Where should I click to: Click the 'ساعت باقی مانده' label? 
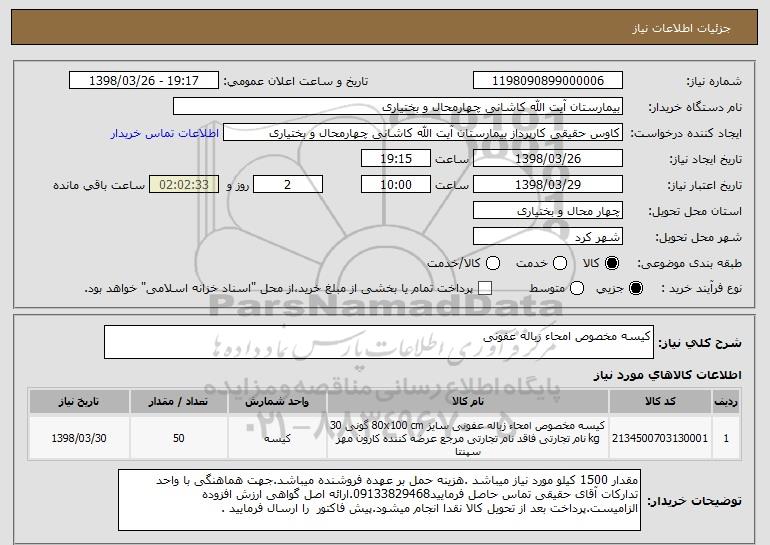(99, 185)
